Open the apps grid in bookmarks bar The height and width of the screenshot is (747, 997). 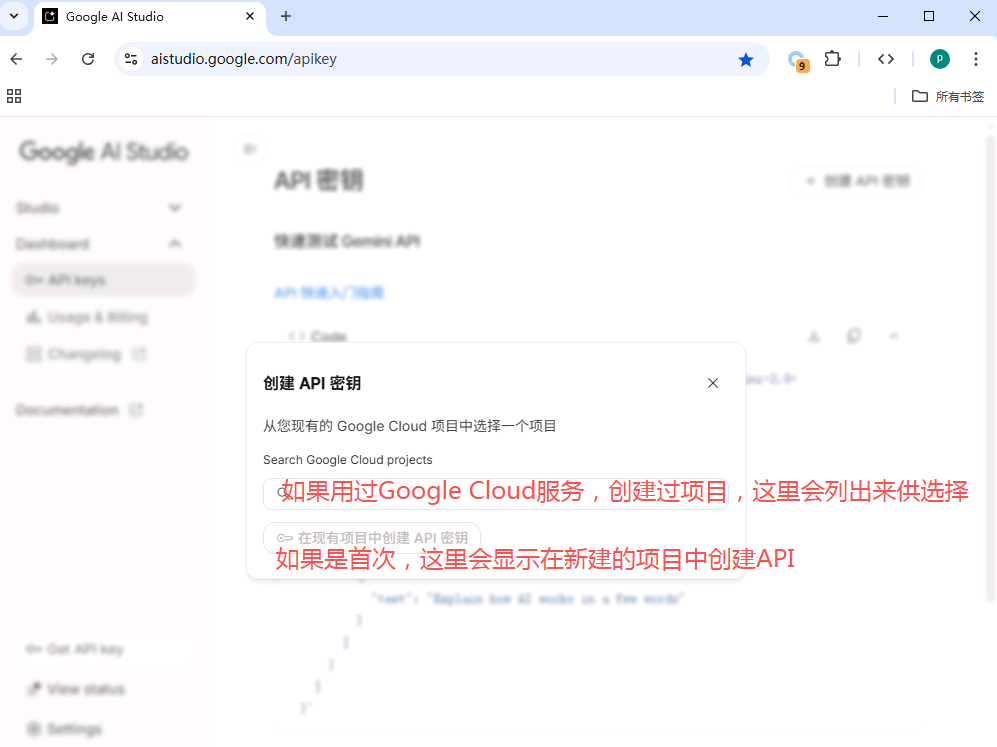(14, 96)
